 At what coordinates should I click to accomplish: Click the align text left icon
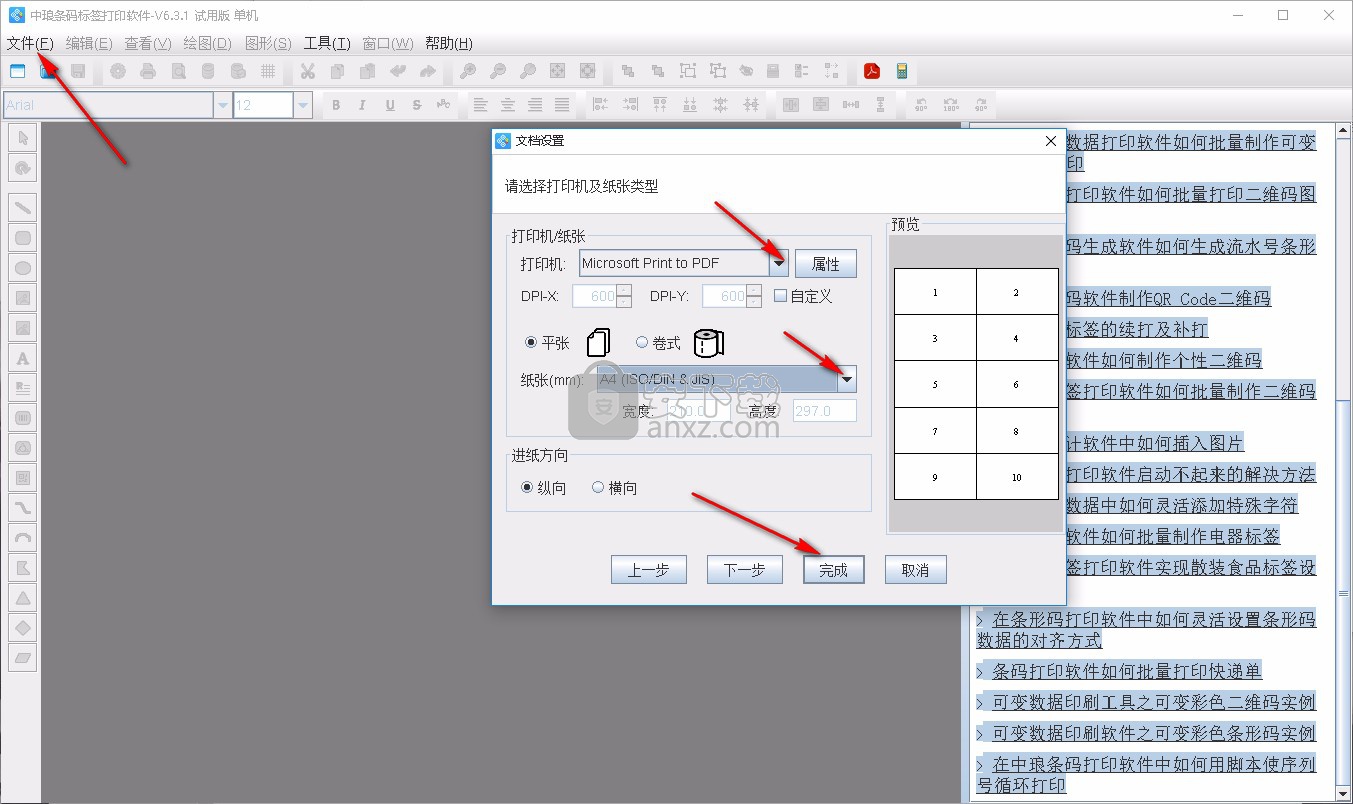(x=481, y=105)
